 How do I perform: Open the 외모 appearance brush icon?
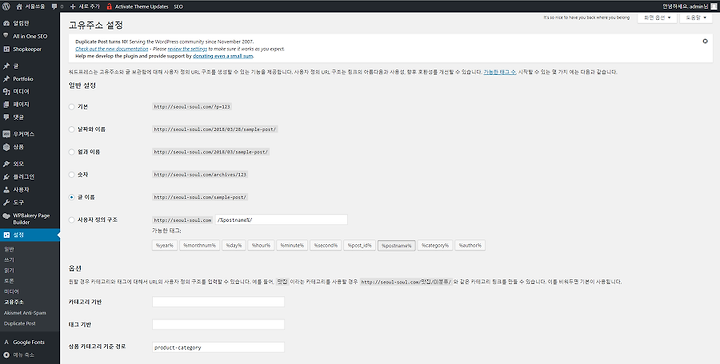6,164
